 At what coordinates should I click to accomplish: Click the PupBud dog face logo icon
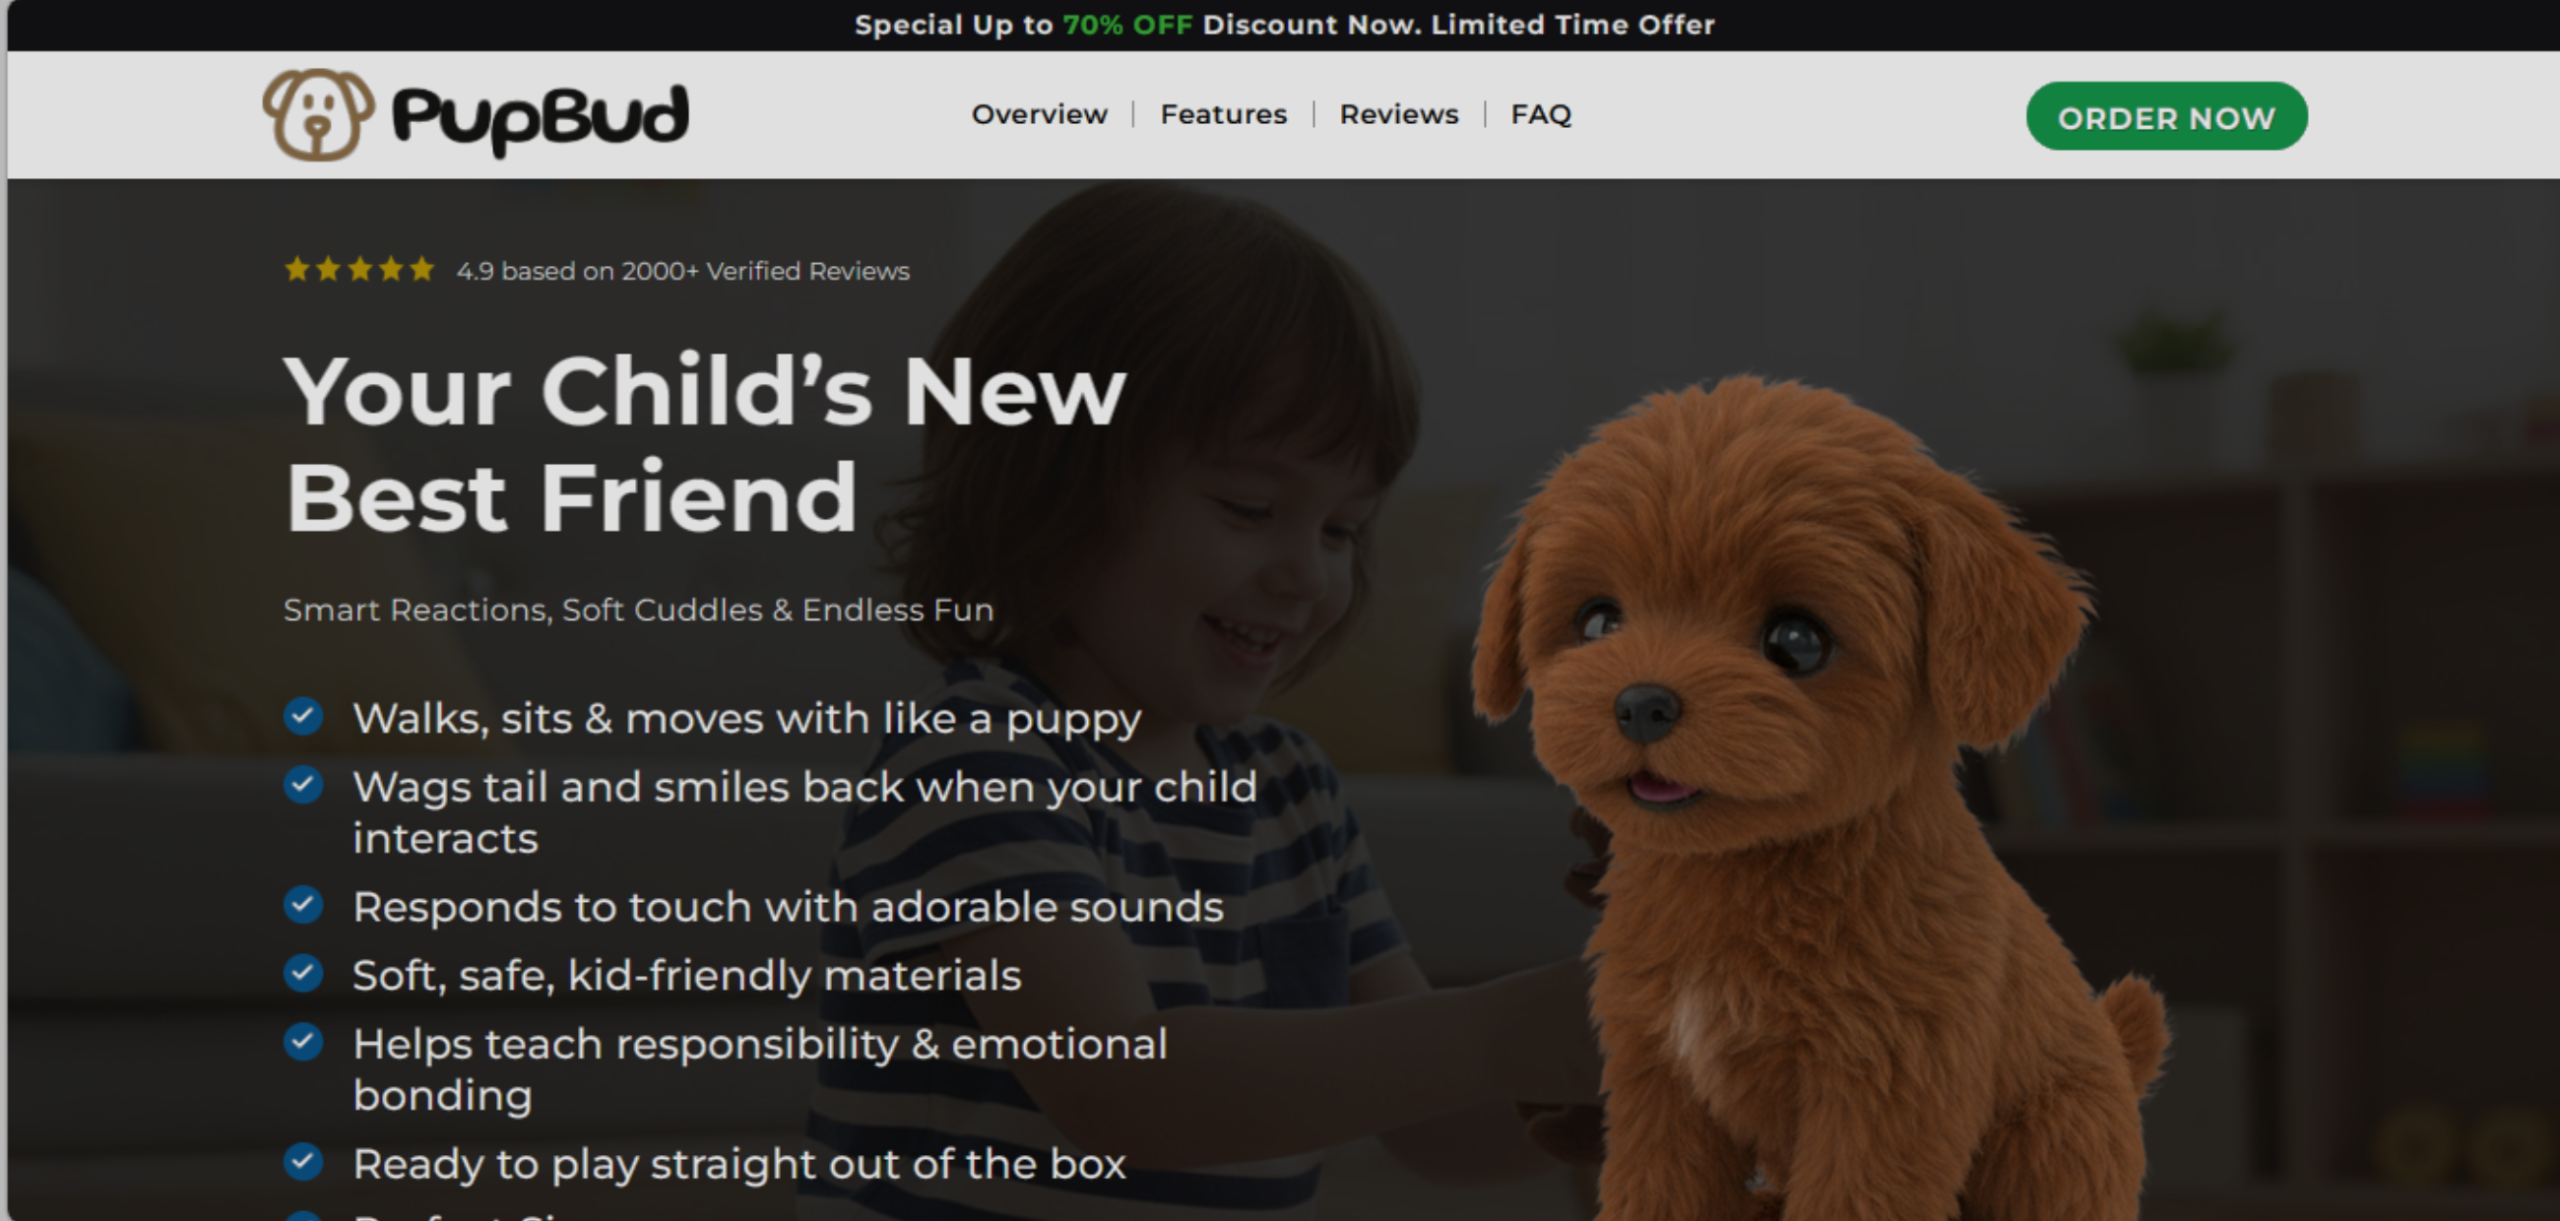pyautogui.click(x=318, y=115)
